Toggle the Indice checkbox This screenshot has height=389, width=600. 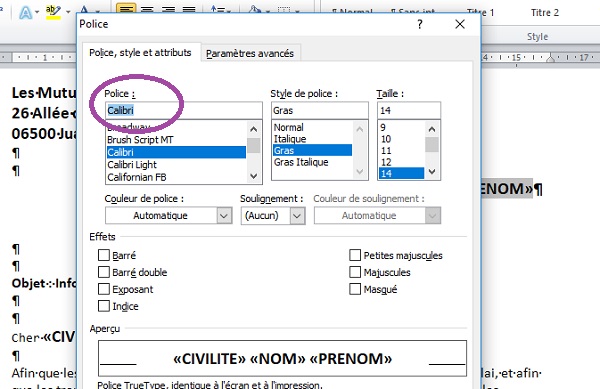(104, 306)
